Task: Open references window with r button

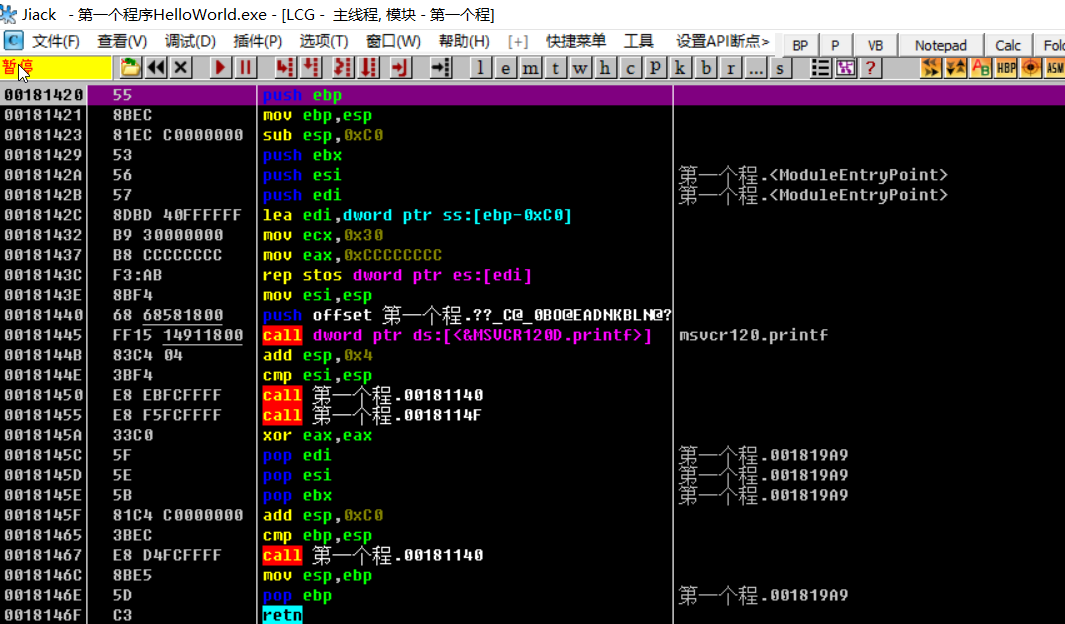Action: click(730, 68)
